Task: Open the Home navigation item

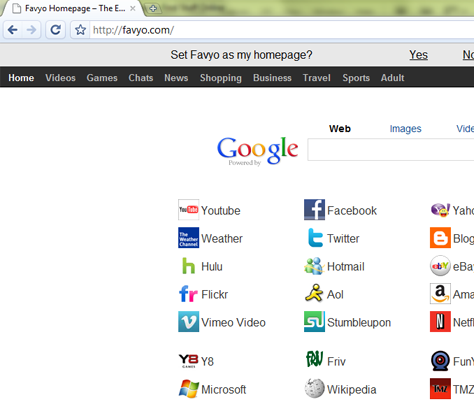Action: (21, 78)
